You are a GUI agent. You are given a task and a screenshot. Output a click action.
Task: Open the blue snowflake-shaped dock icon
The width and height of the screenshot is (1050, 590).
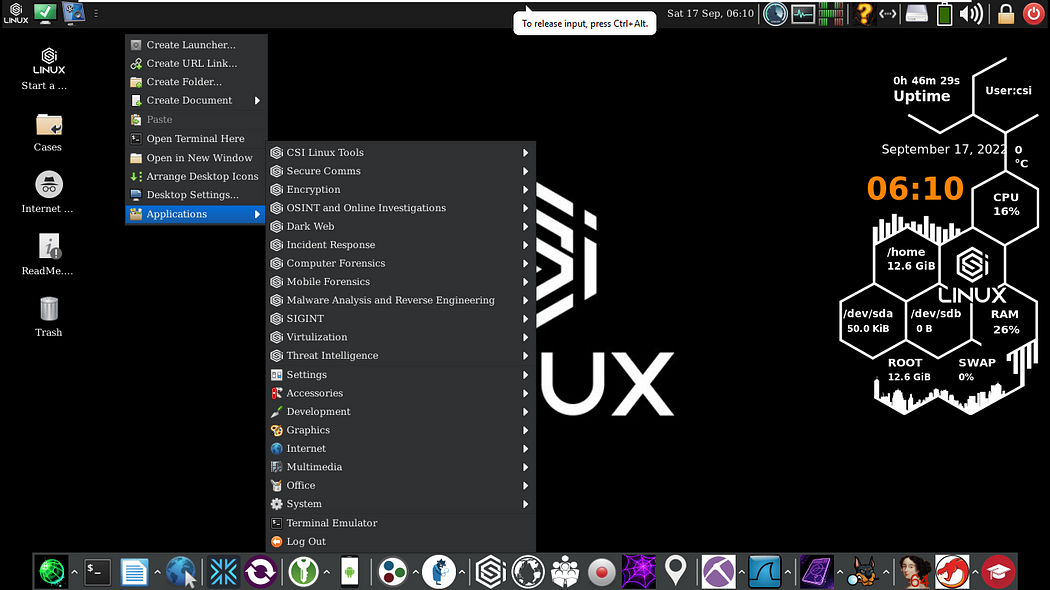224,573
